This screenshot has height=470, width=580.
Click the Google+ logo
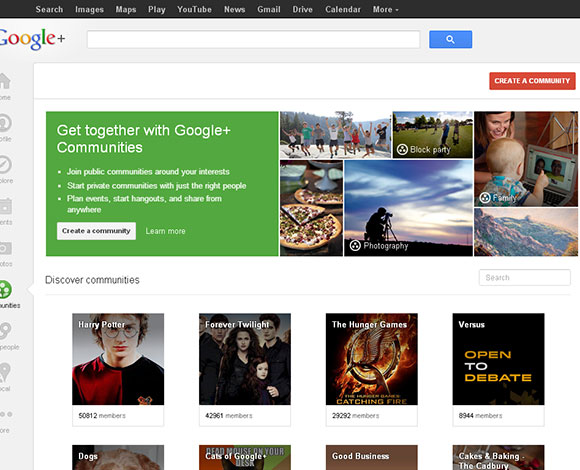click(33, 38)
